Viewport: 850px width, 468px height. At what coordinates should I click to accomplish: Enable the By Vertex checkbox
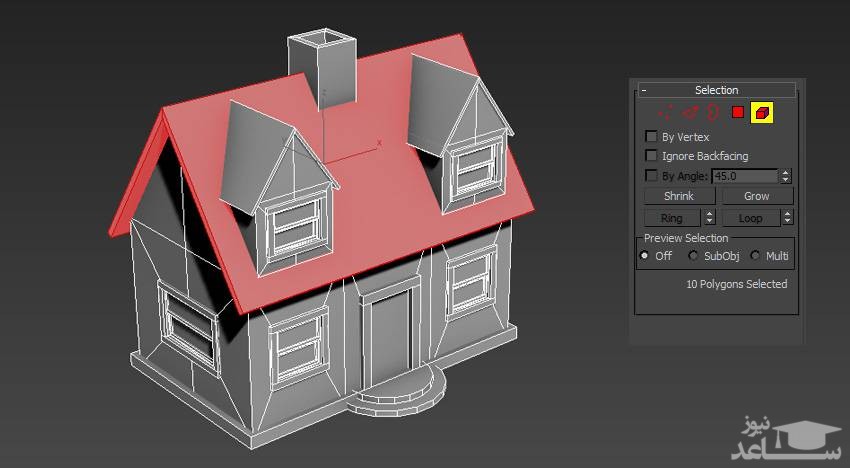652,137
